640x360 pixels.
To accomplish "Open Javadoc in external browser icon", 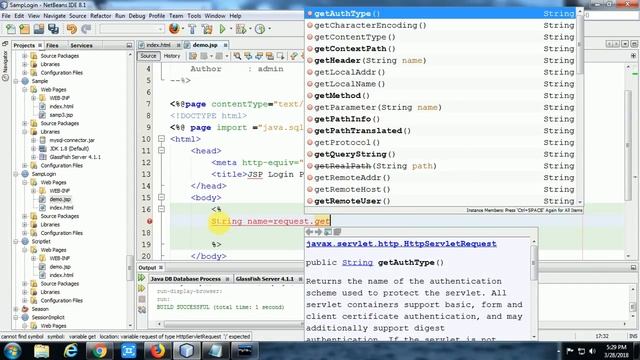I will point(328,232).
